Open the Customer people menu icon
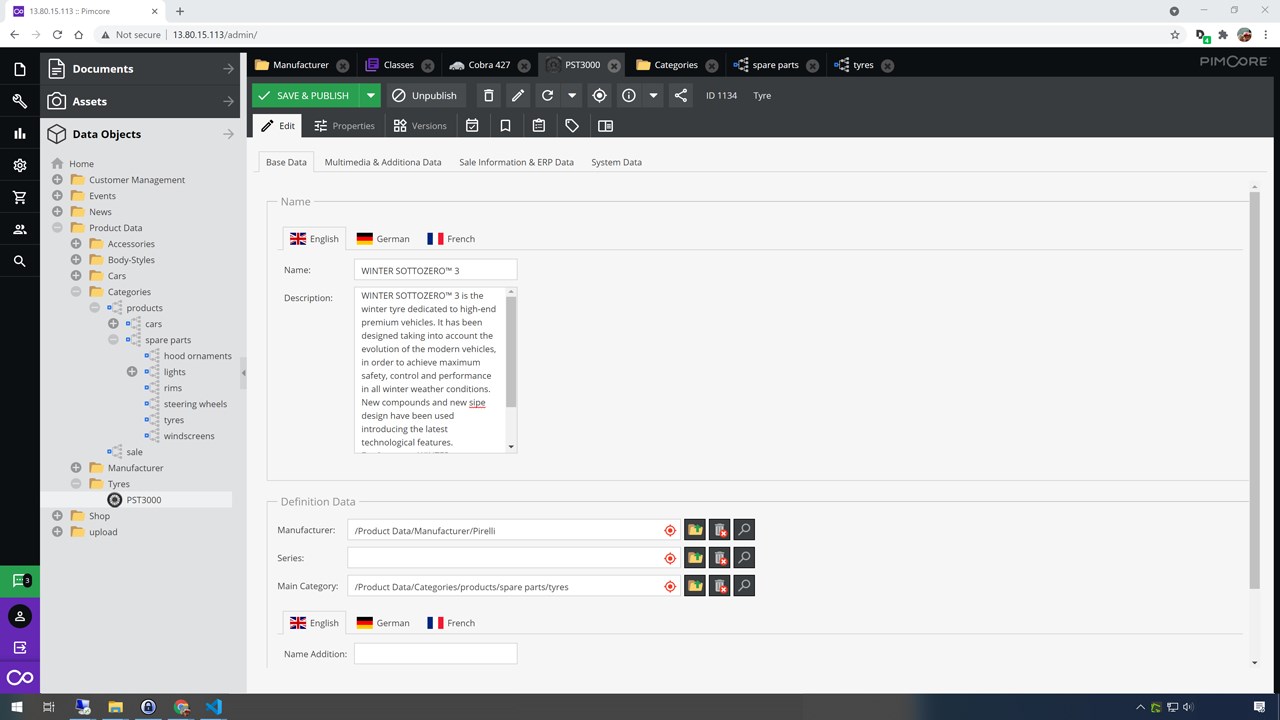 [x=19, y=229]
